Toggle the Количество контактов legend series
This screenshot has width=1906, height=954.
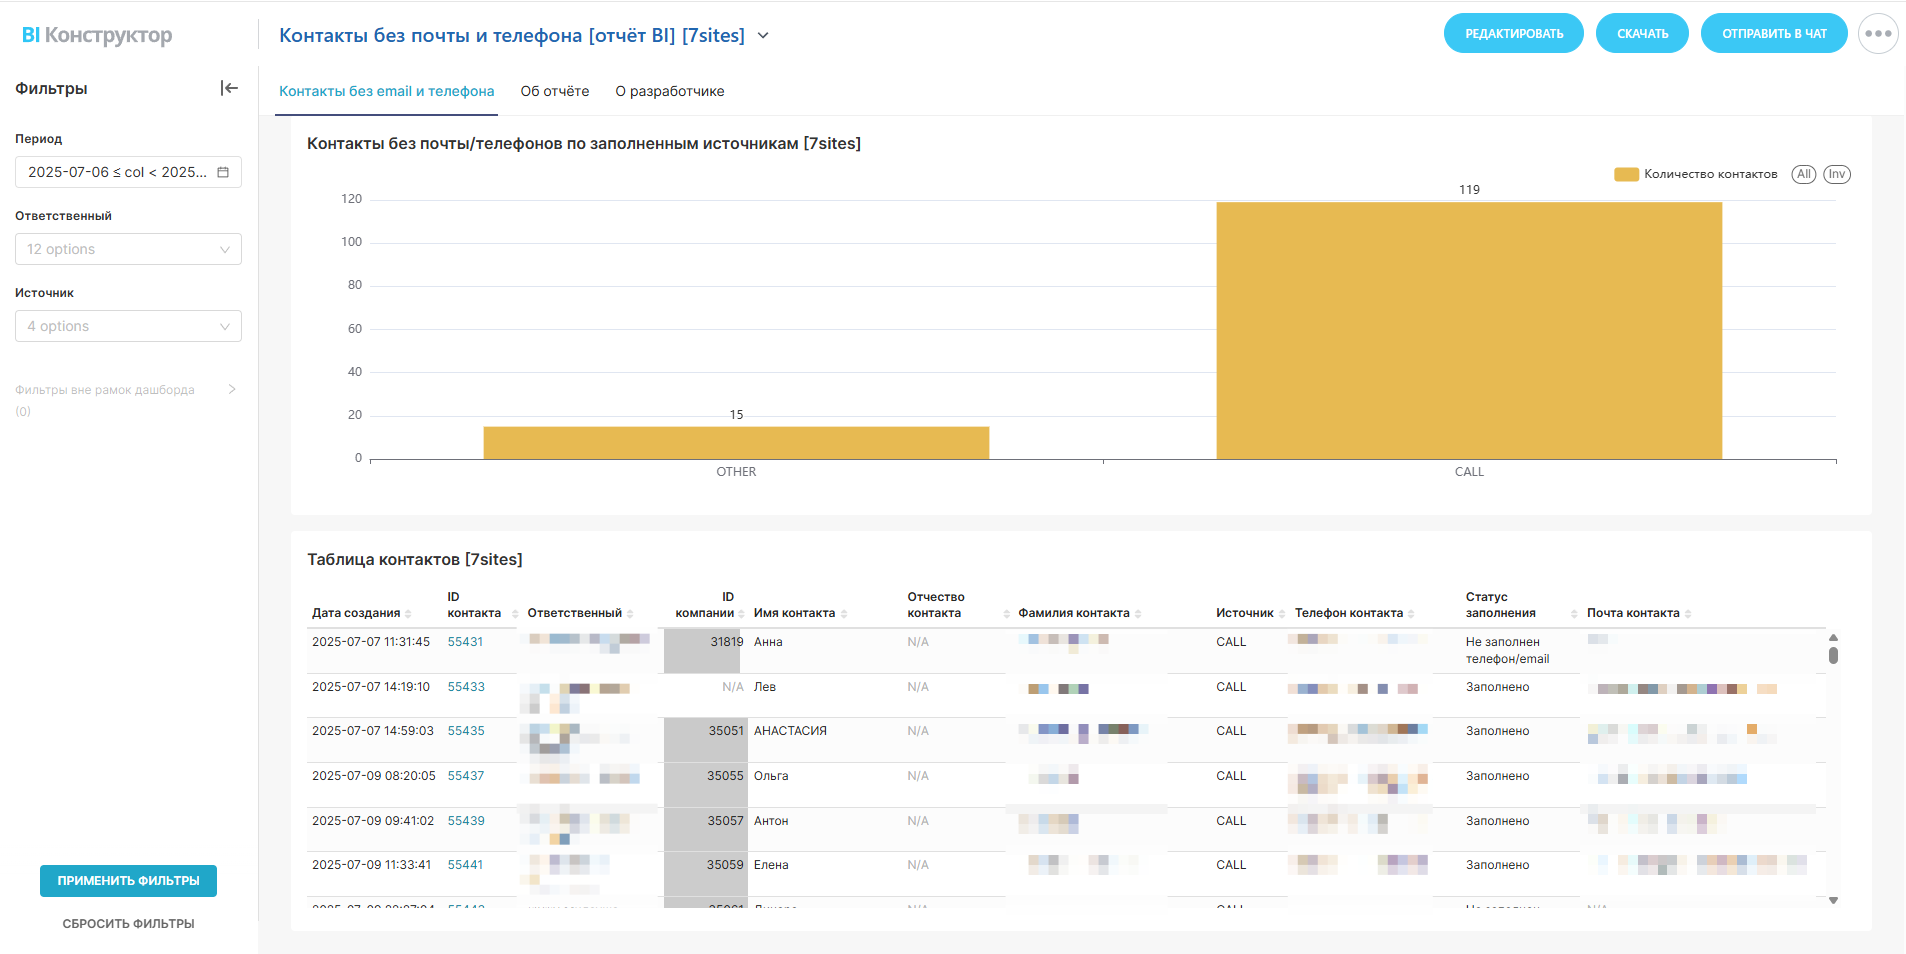coord(1696,174)
